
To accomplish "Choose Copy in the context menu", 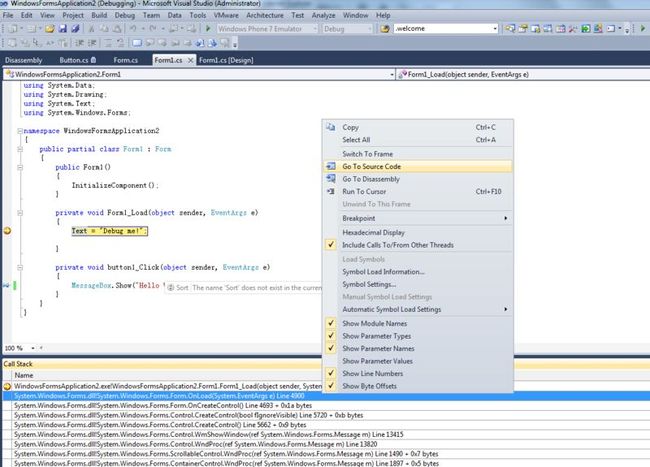I will [417, 127].
